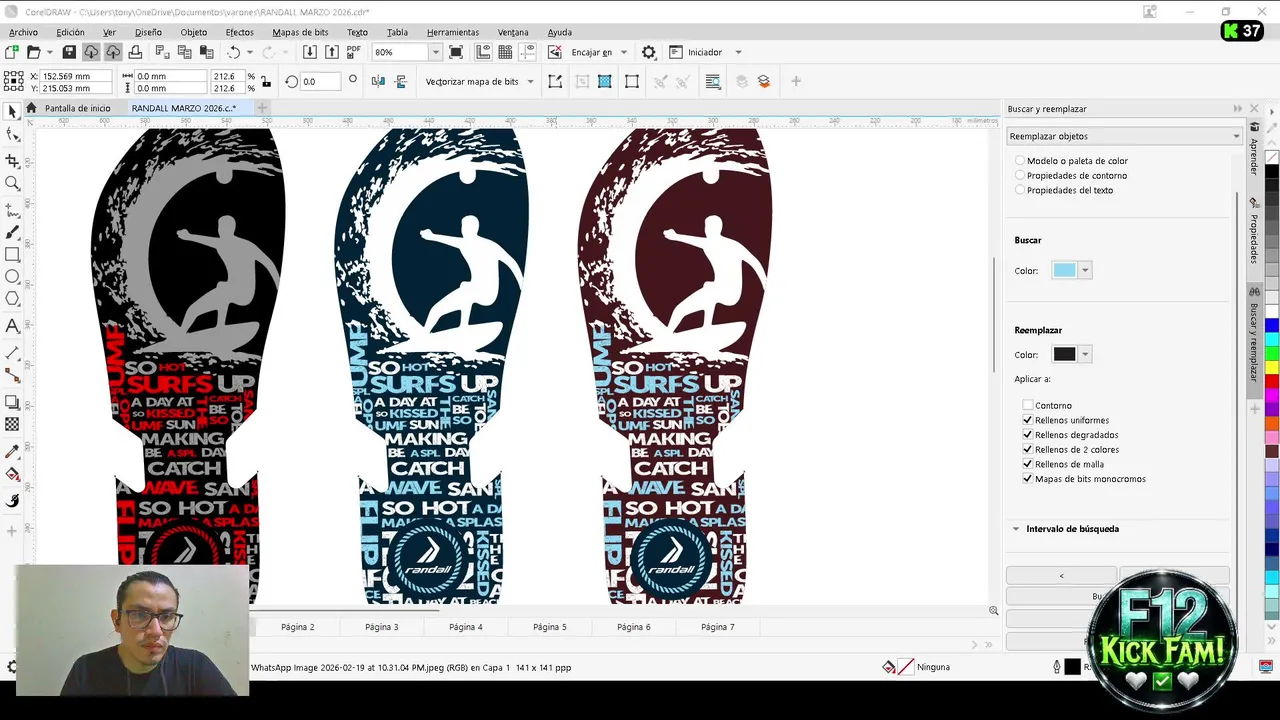Open the zoom level 80% dropdown

point(435,52)
